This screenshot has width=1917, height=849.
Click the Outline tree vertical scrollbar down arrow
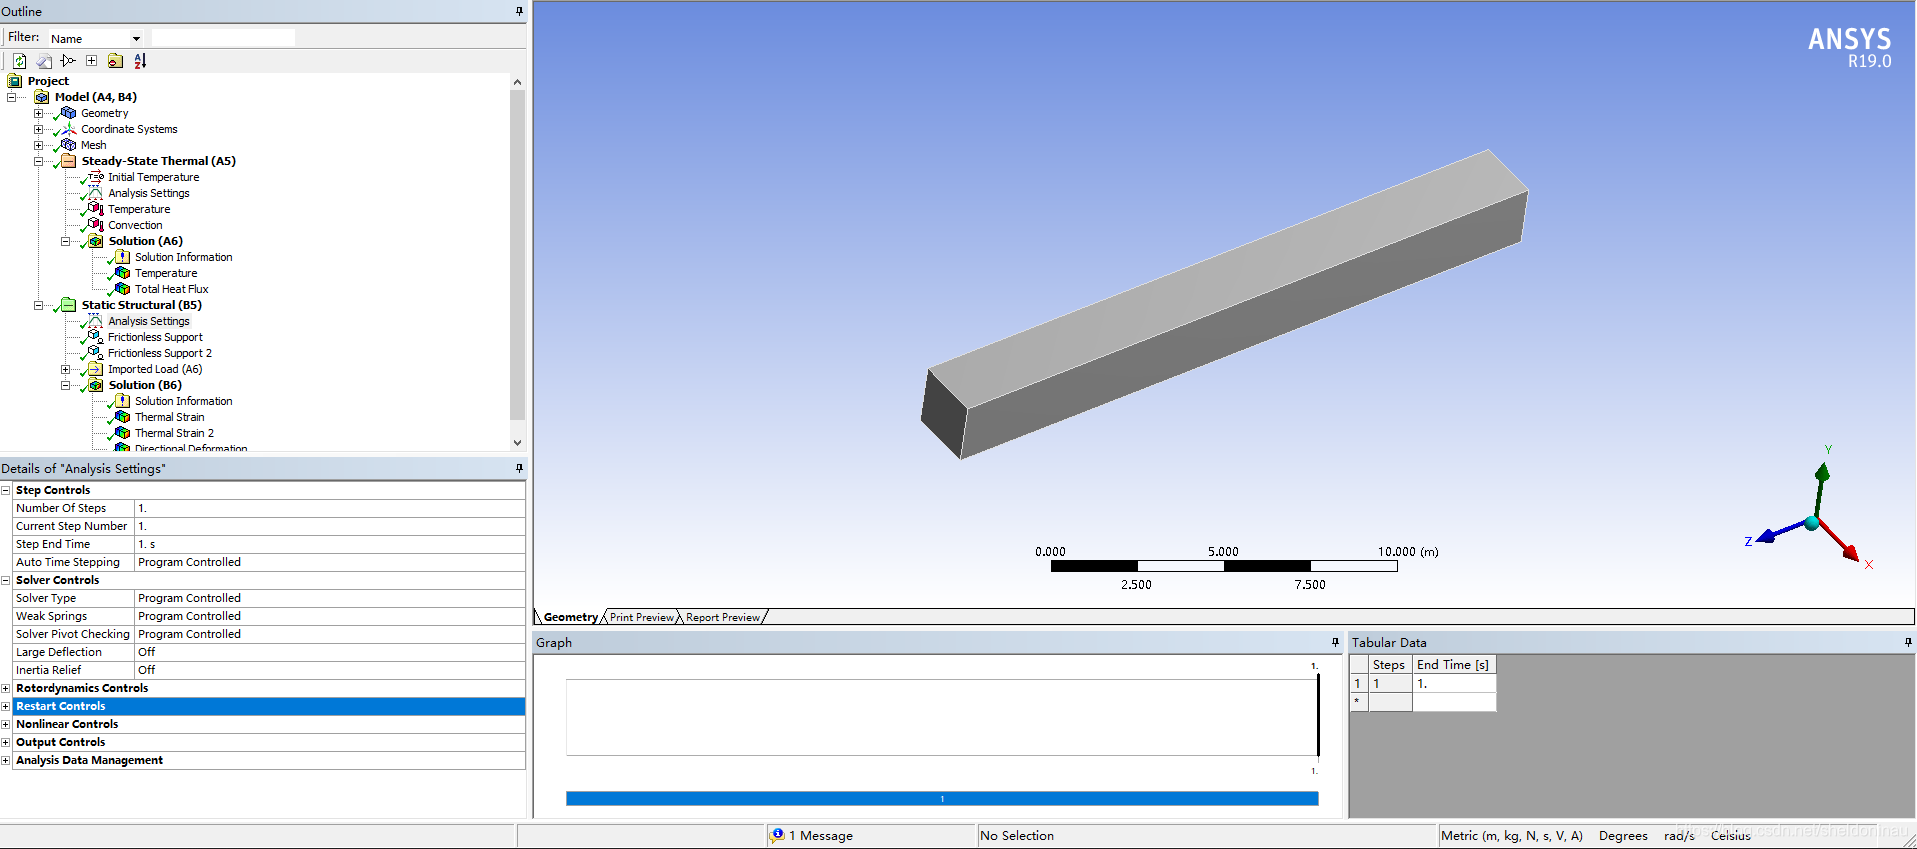[x=517, y=442]
